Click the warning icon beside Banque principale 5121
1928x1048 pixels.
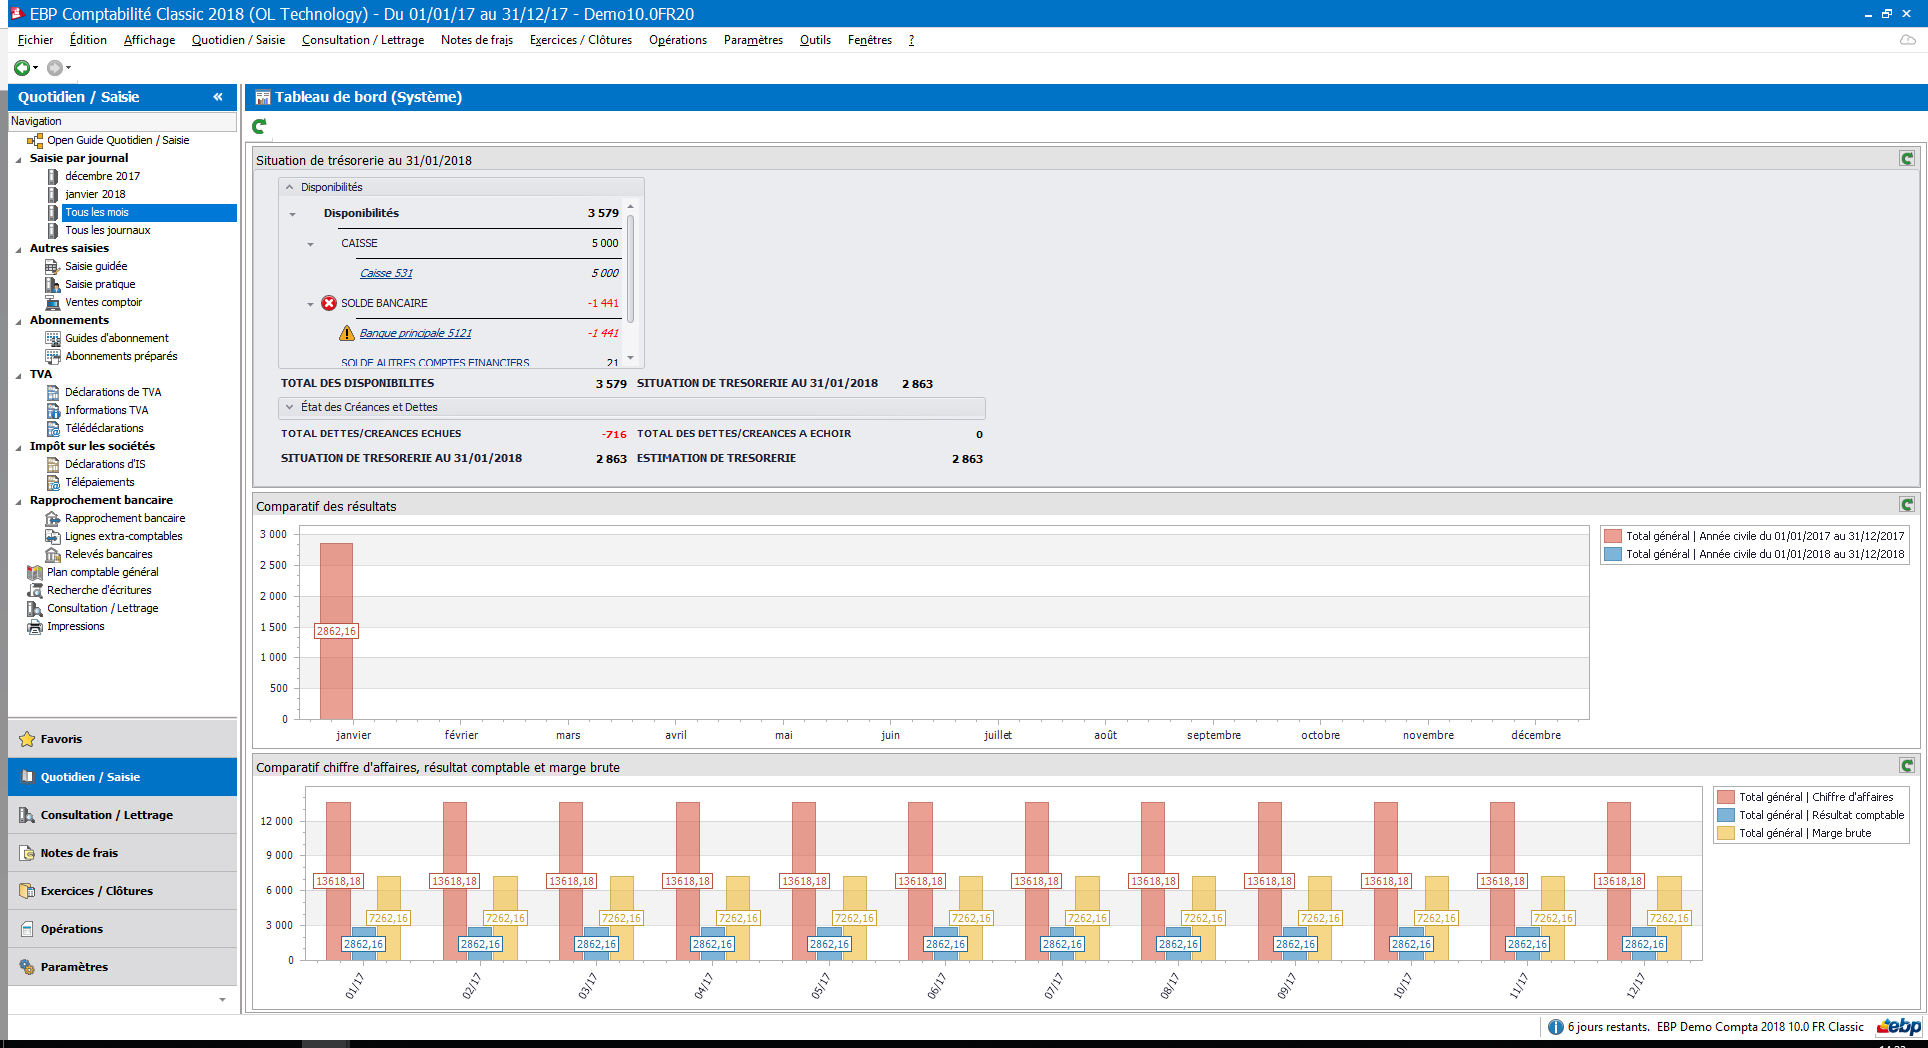tap(347, 333)
